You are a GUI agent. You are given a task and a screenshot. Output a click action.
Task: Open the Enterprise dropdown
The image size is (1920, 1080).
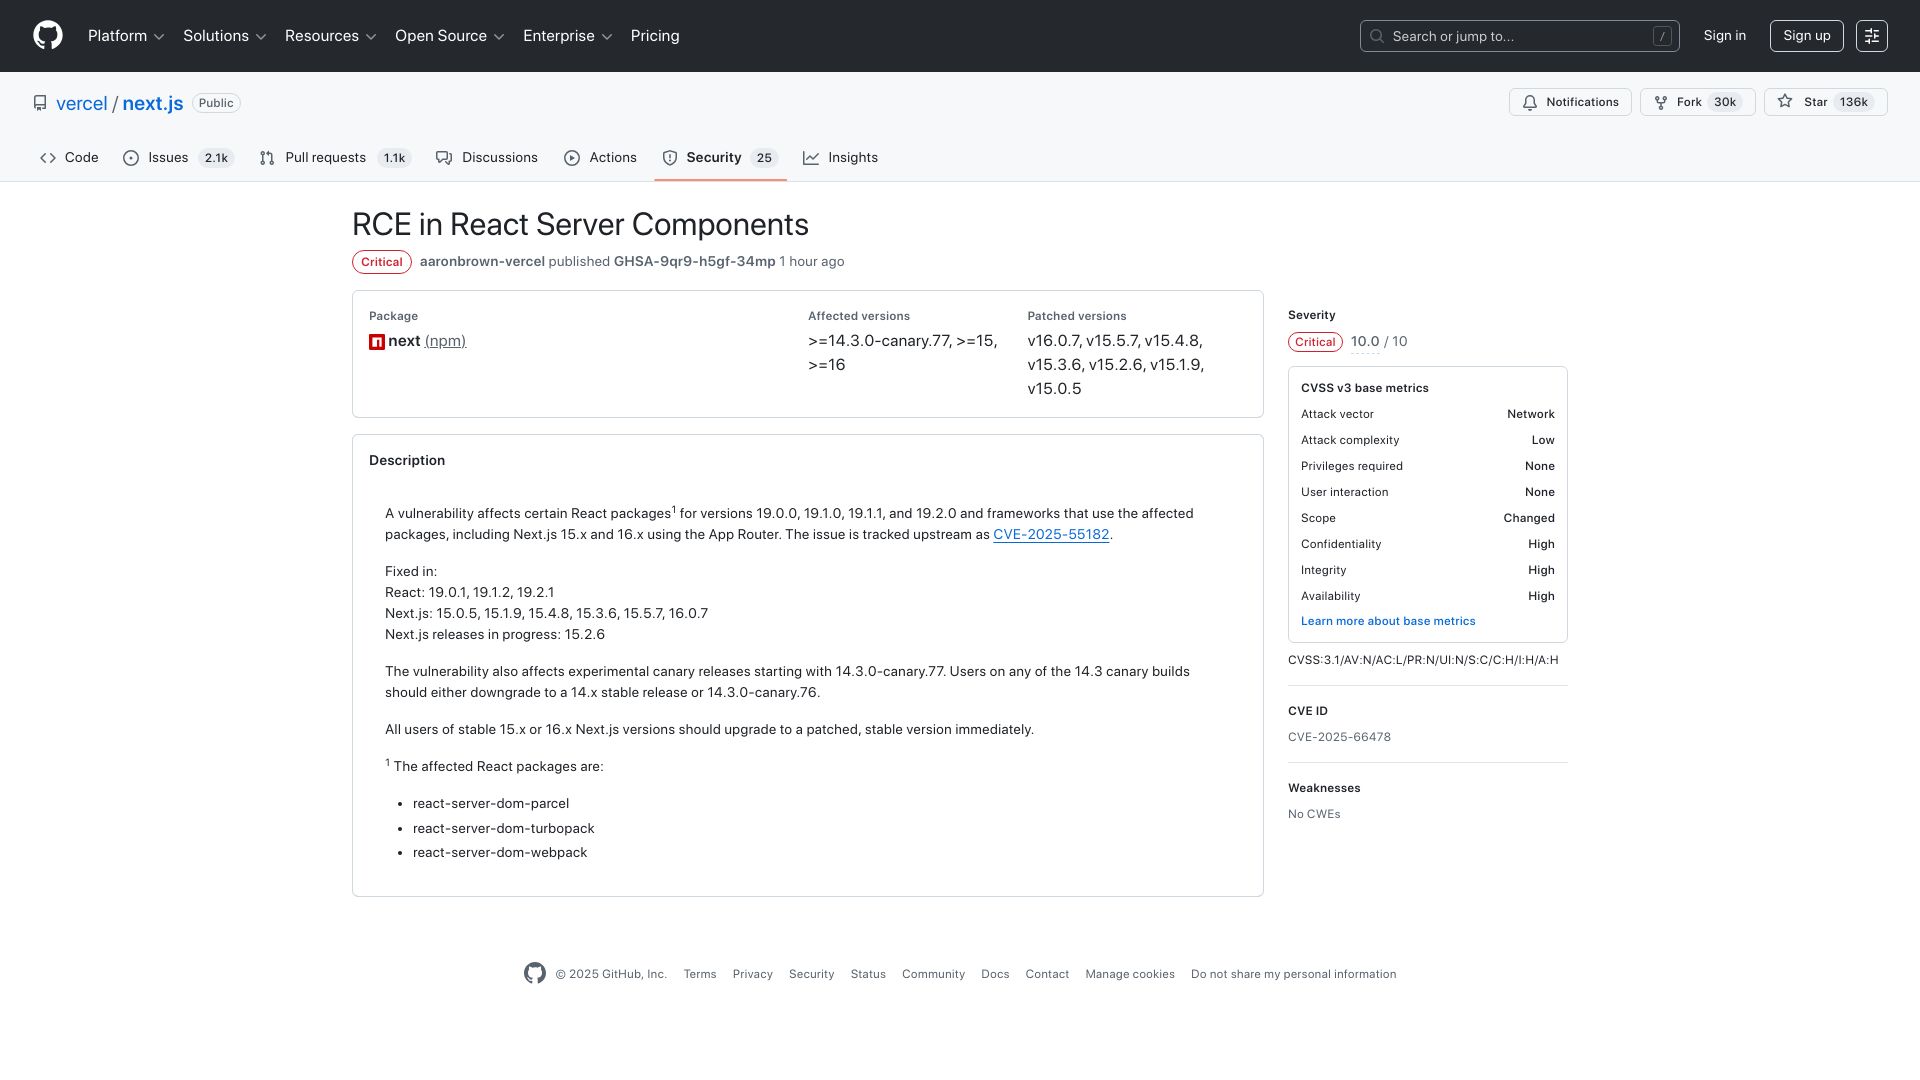tap(568, 36)
